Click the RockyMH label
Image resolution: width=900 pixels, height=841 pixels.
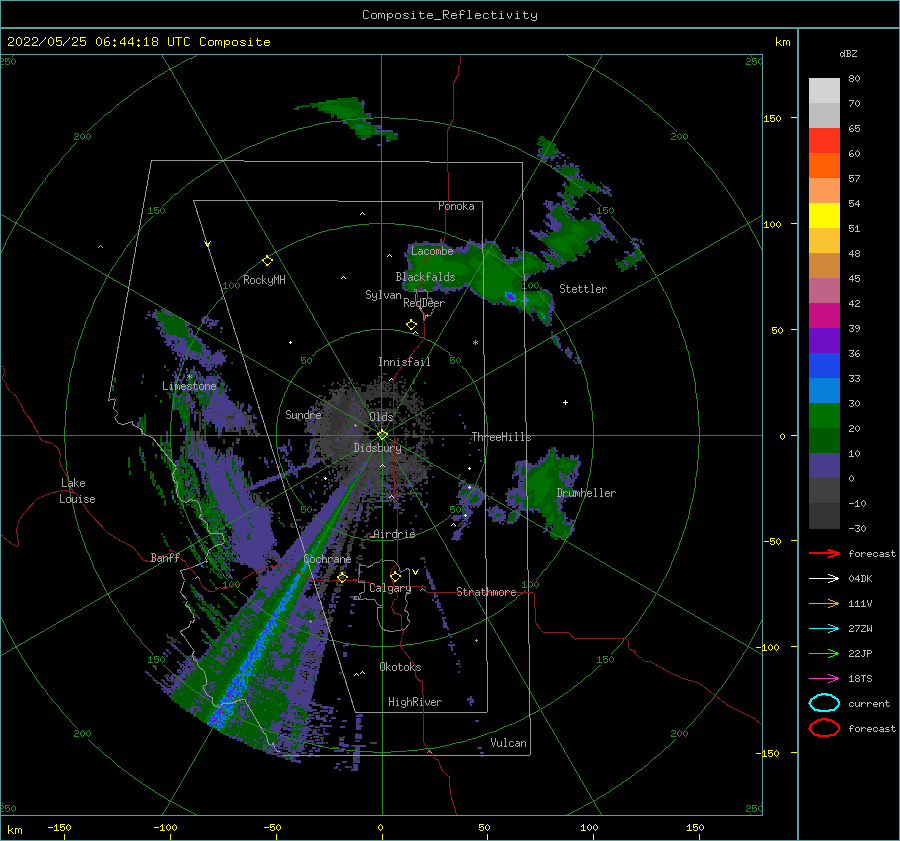(x=264, y=280)
